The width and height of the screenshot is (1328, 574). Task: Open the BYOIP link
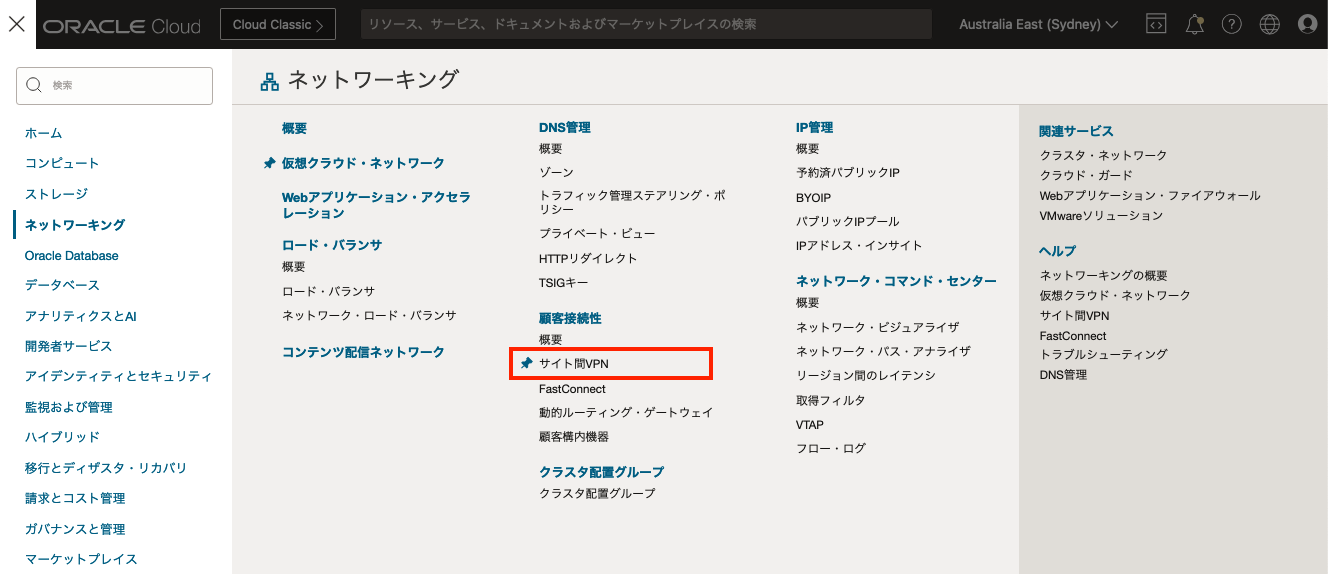813,198
